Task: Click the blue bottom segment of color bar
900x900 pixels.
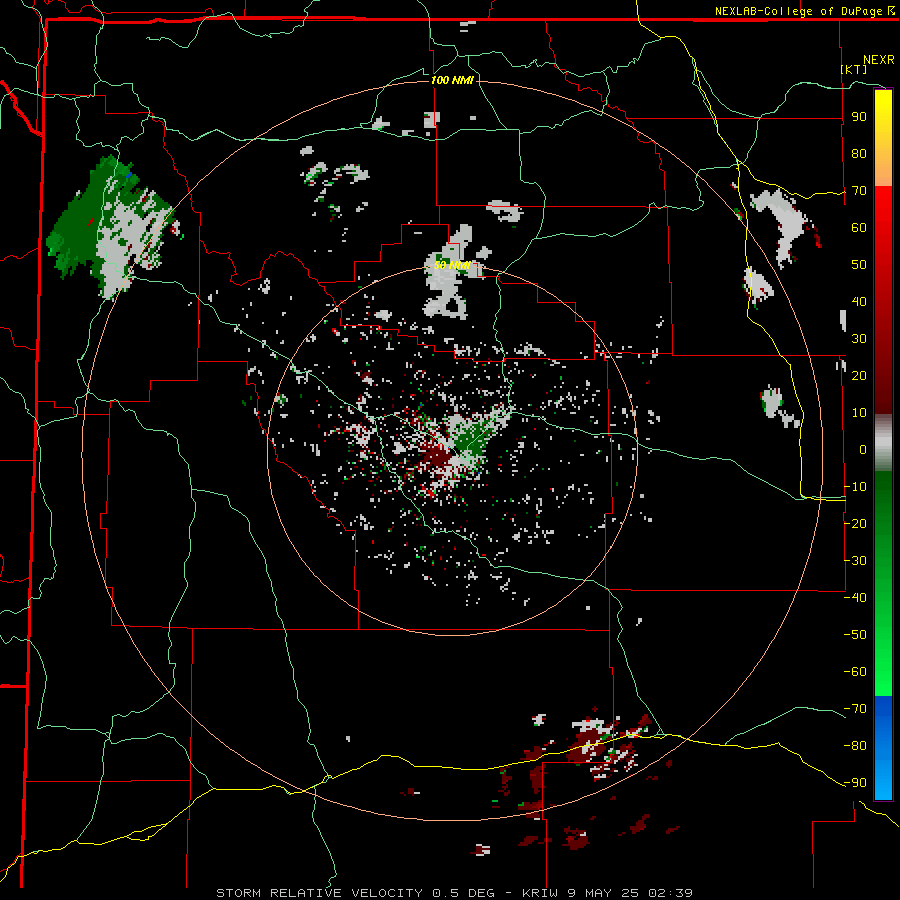Action: (883, 747)
